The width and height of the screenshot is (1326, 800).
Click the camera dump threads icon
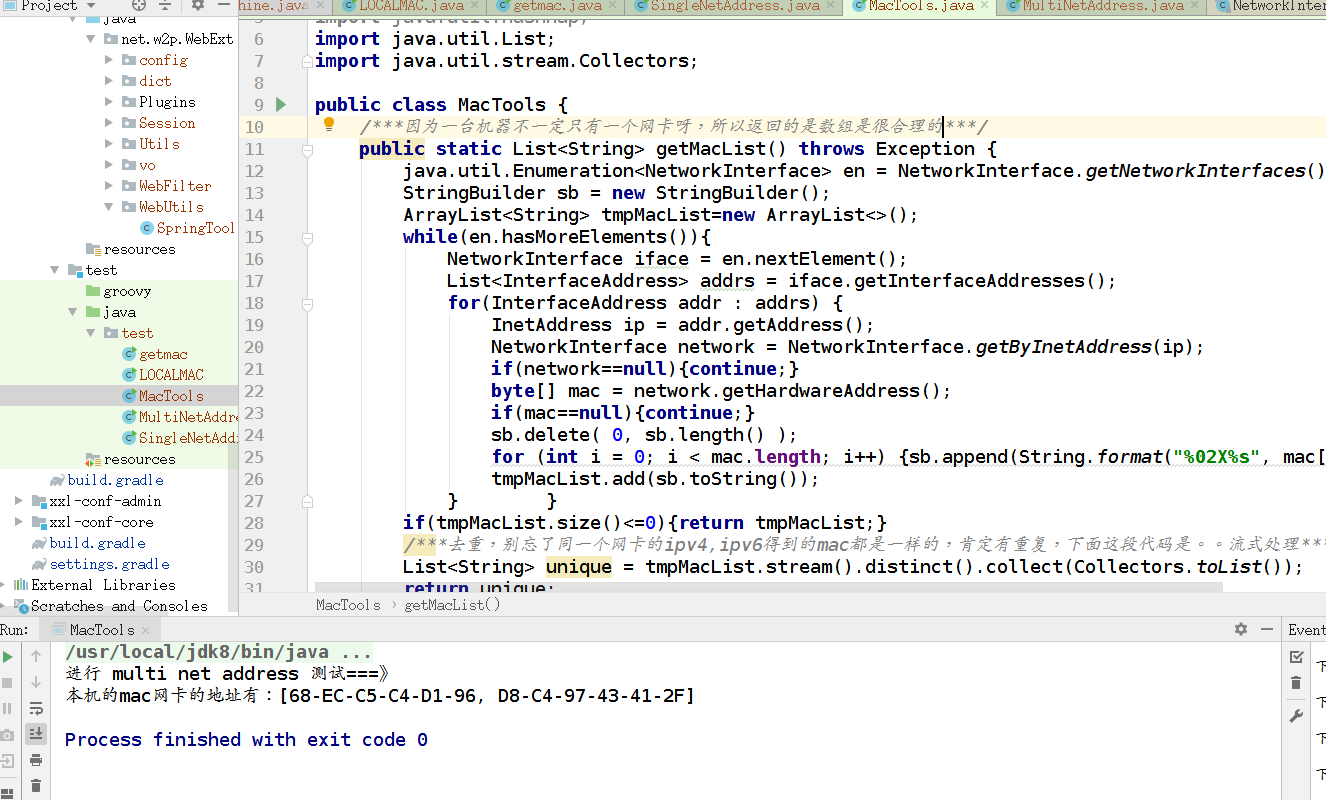tap(8, 735)
